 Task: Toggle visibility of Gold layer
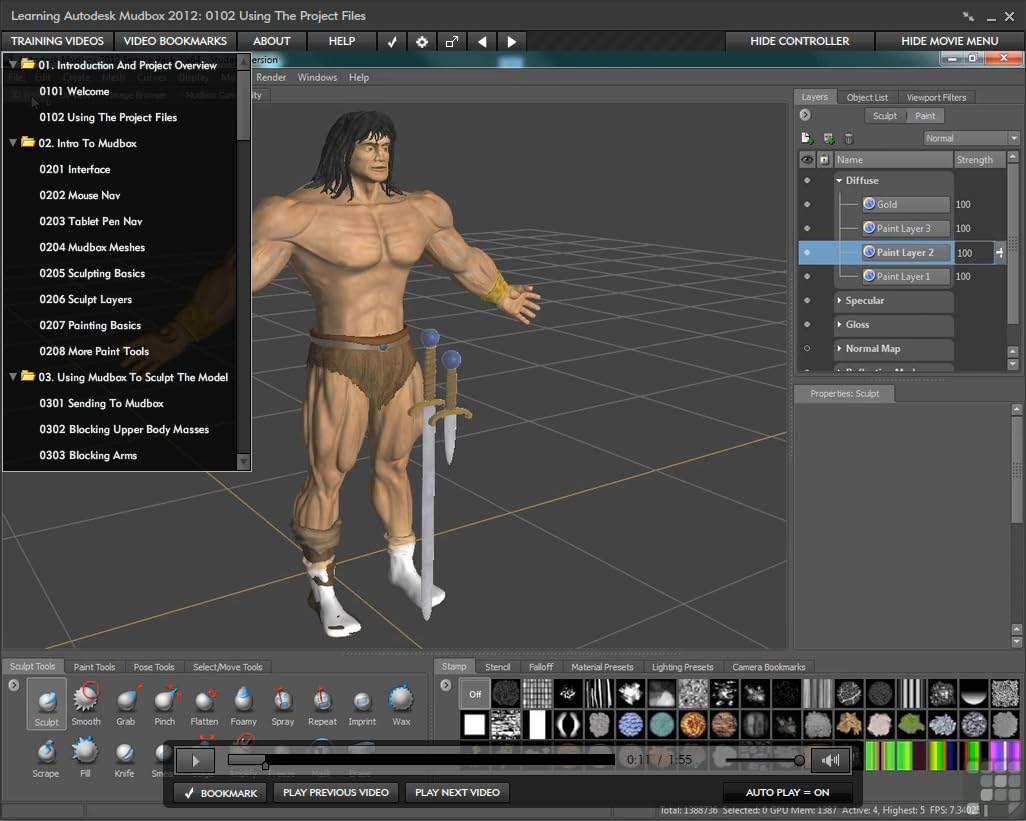(807, 204)
